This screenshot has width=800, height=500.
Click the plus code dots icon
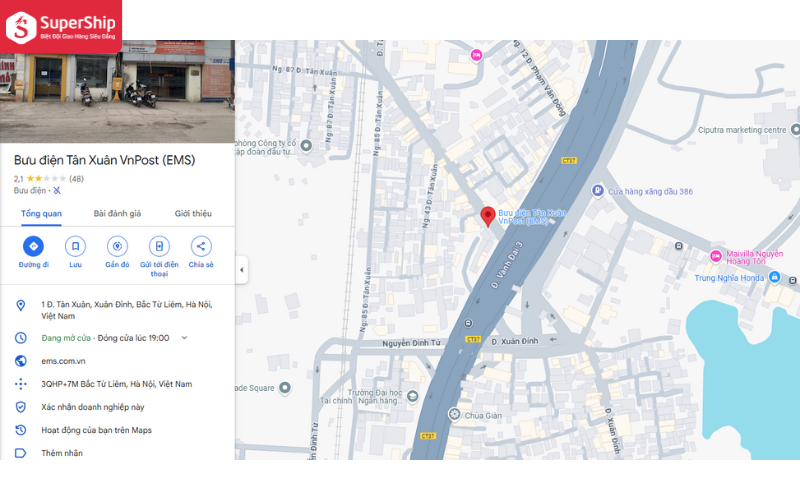(20, 384)
